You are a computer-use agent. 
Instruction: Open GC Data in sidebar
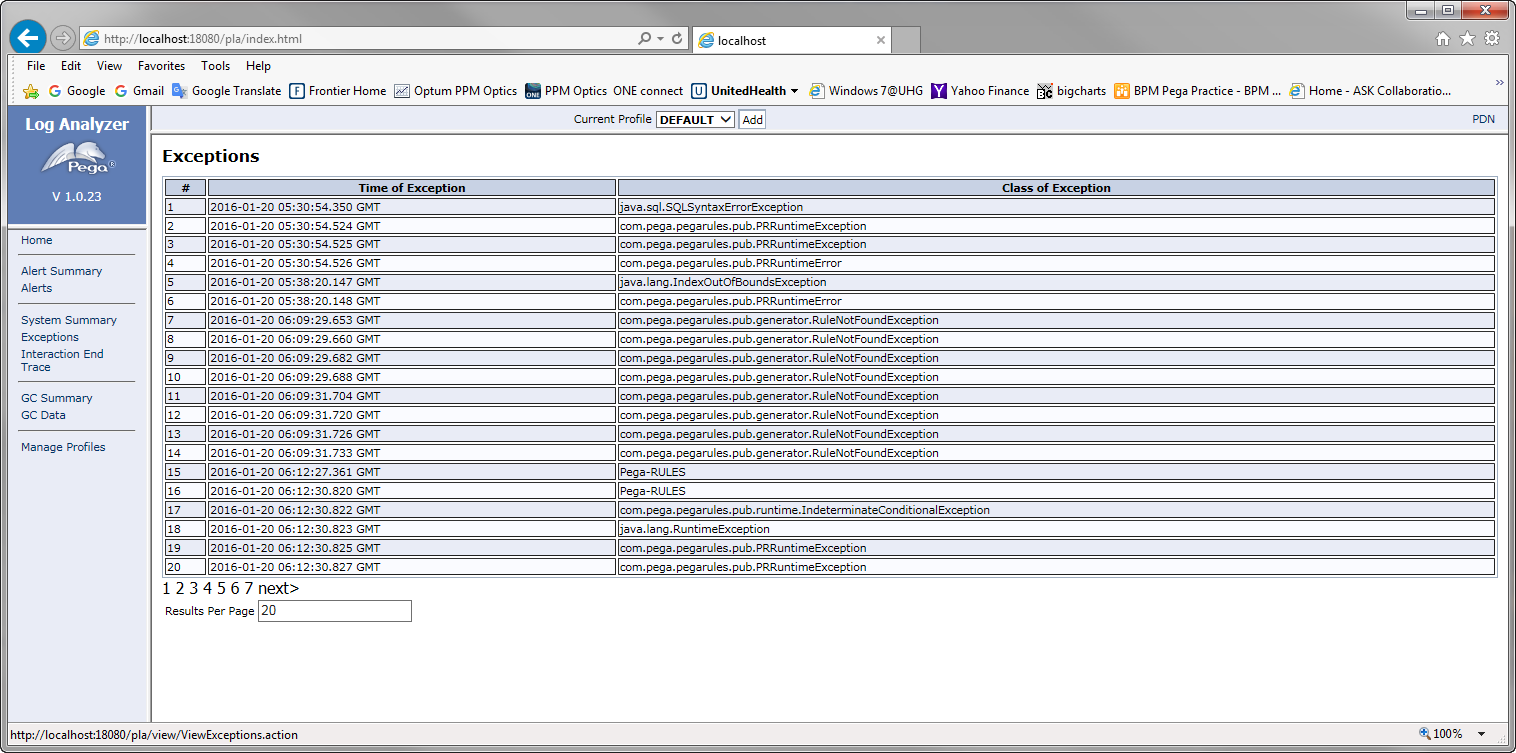tap(43, 415)
